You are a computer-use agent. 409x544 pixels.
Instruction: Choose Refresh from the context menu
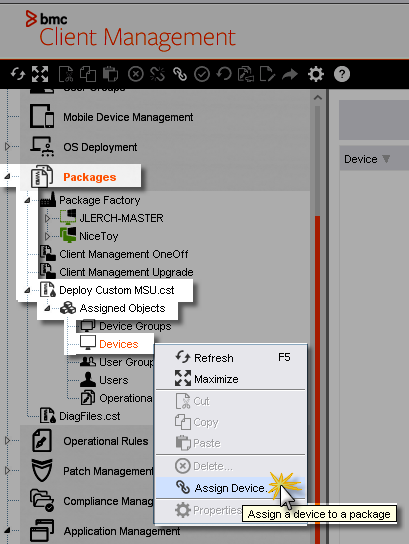click(x=230, y=358)
